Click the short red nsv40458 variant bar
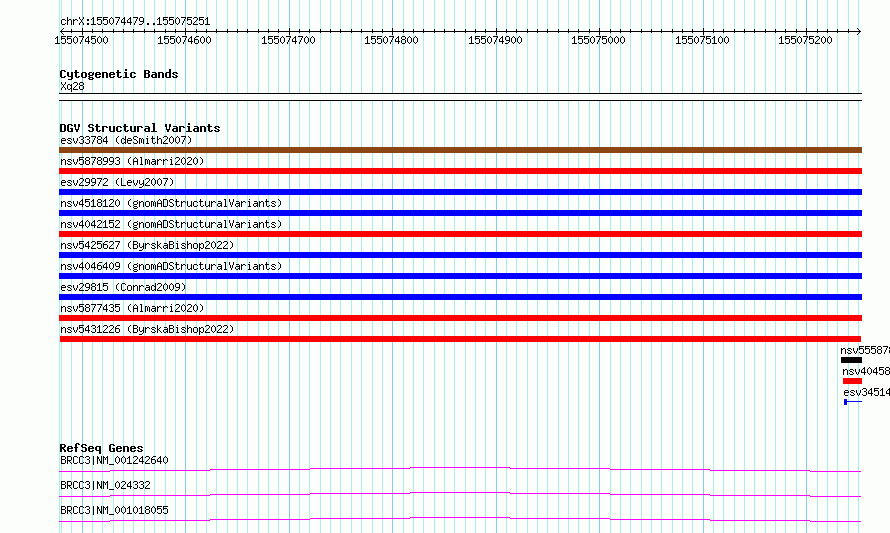 pyautogui.click(x=853, y=381)
